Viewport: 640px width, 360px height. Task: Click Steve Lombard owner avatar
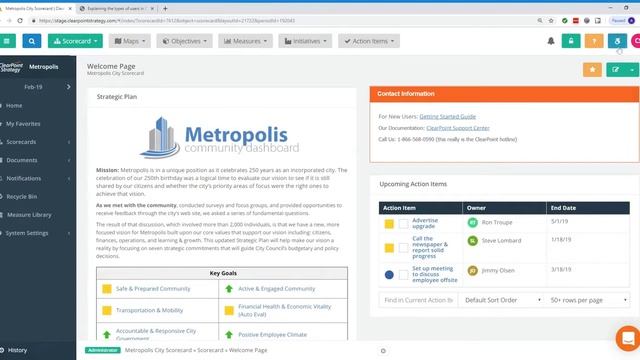click(472, 241)
